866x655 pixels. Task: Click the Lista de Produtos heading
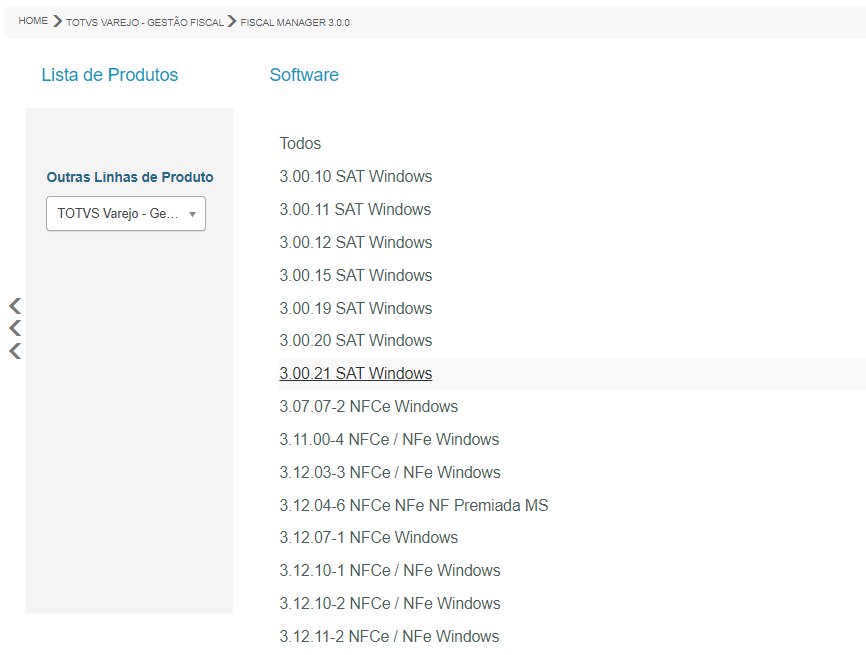(x=110, y=75)
